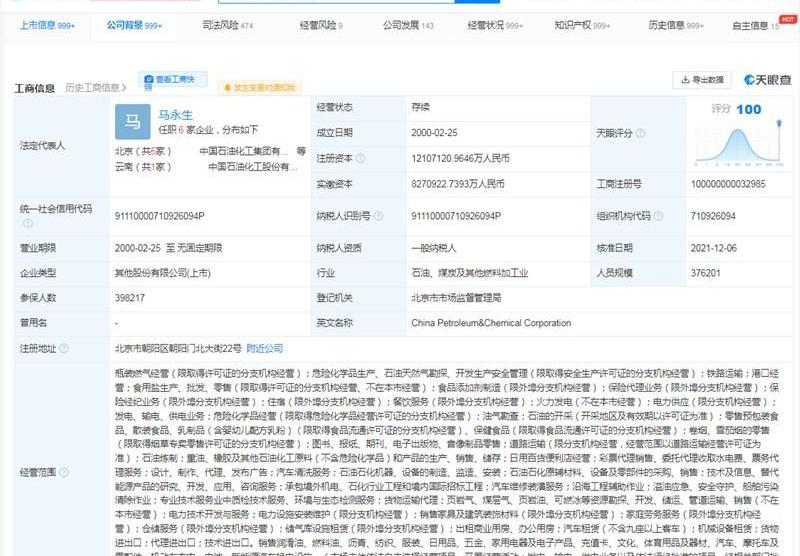
Task: Click the help icon beside 经营范围
Action: pos(64,472)
